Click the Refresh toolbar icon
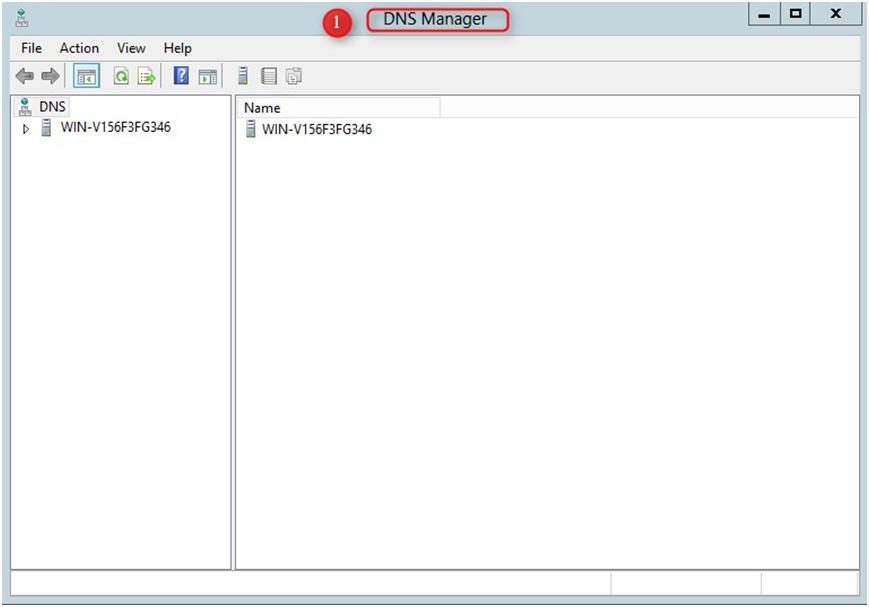869x607 pixels. click(x=121, y=76)
